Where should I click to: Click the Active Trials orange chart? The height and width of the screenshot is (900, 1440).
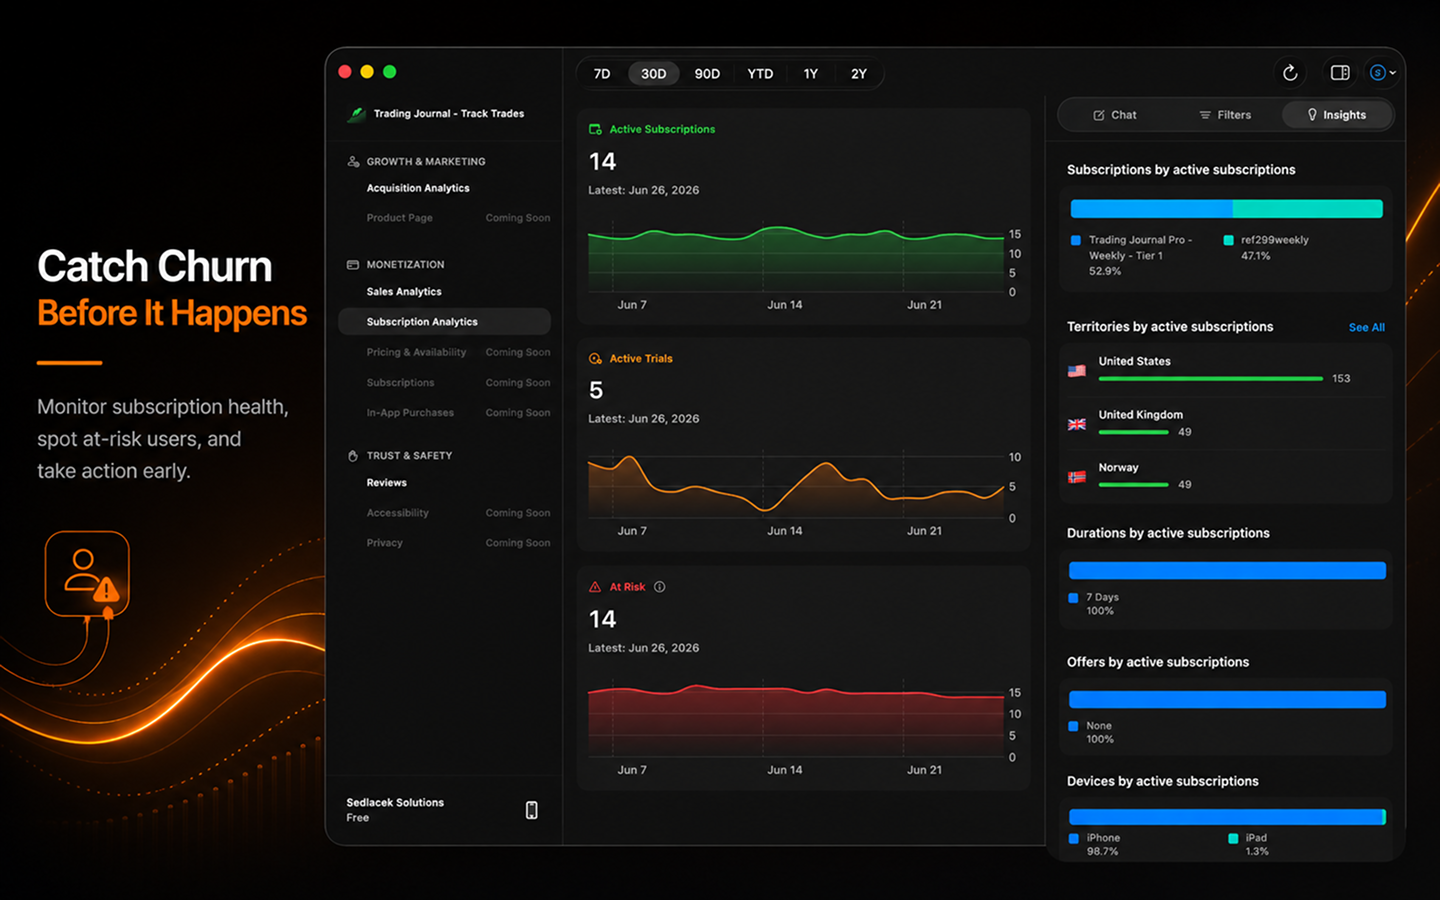point(796,486)
